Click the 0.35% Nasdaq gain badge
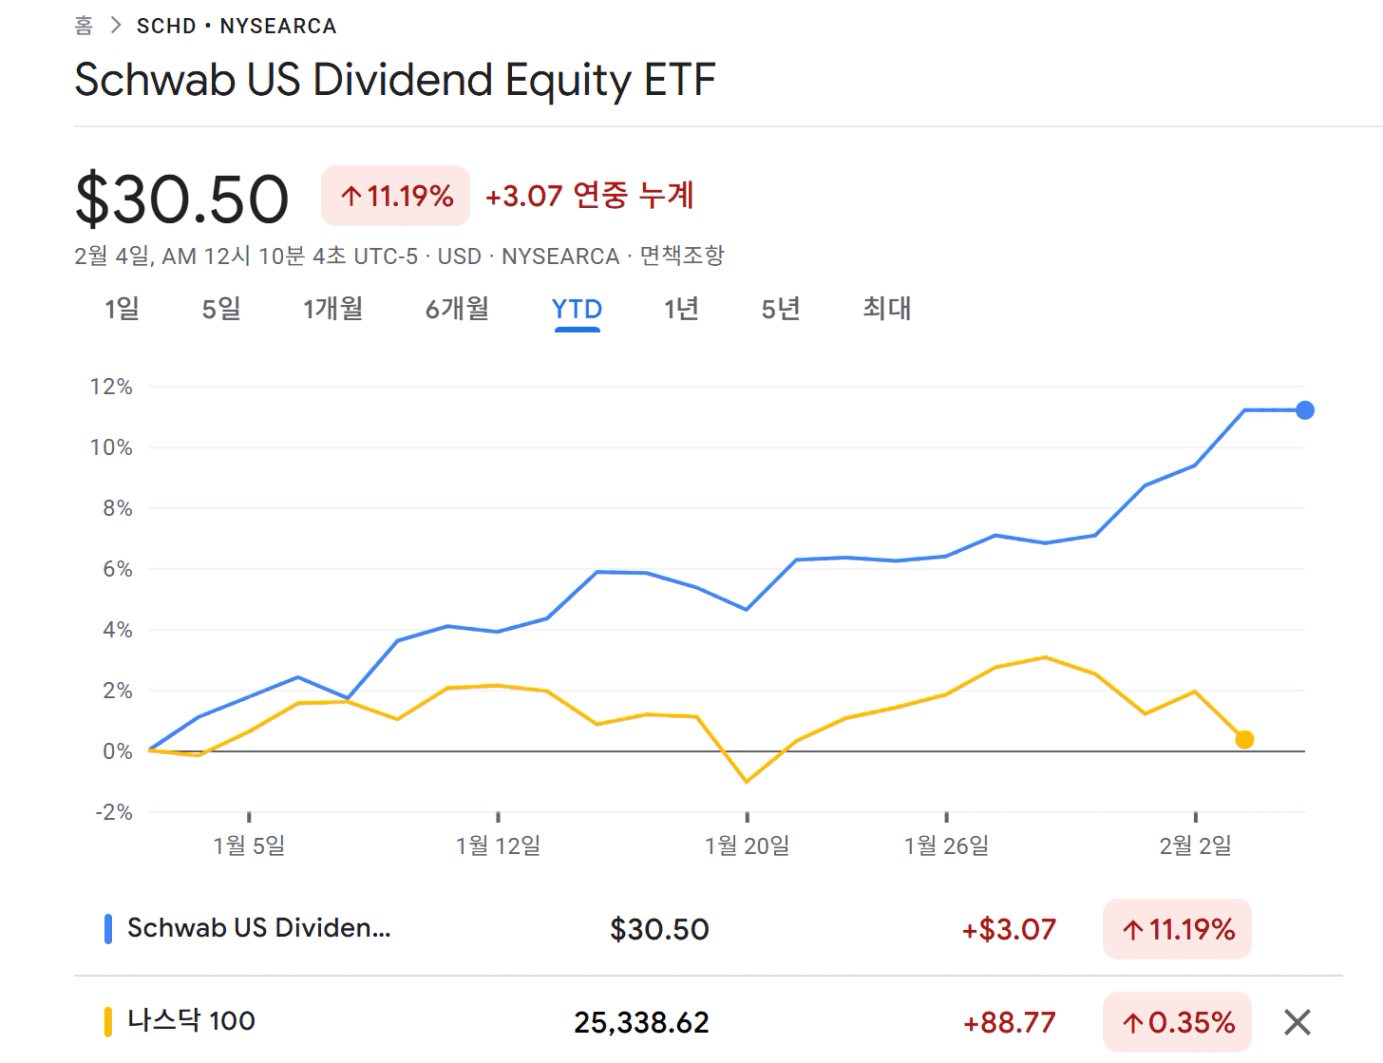 (x=1177, y=1022)
